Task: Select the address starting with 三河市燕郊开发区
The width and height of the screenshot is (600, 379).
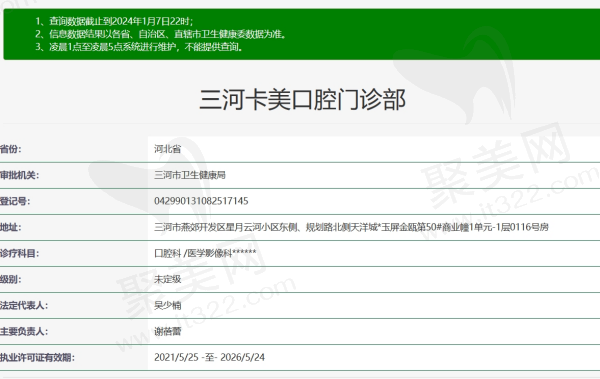Action: [351, 227]
